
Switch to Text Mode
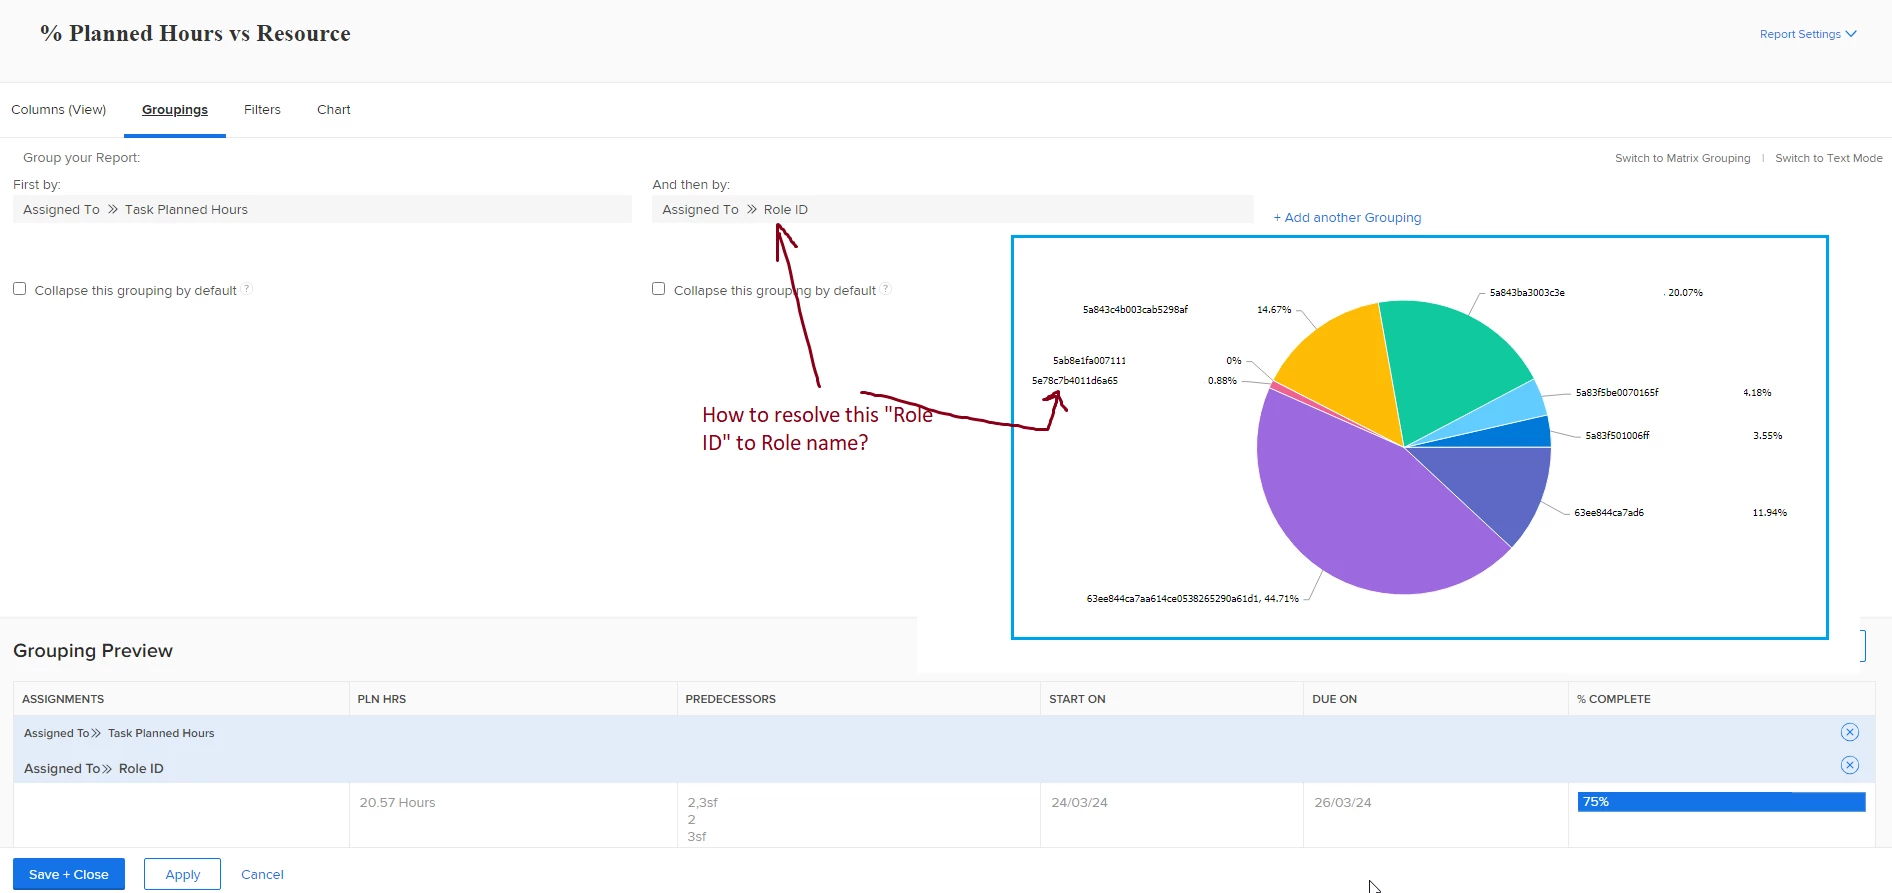tap(1829, 158)
